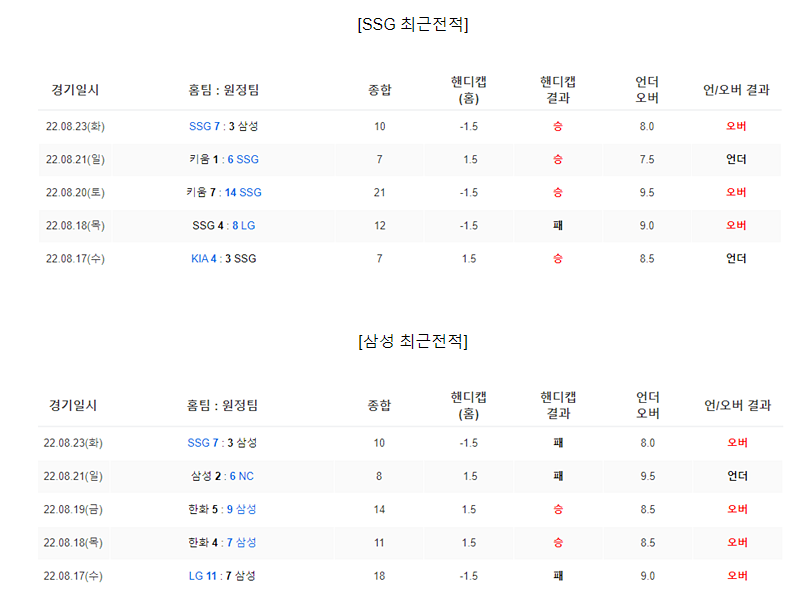This screenshot has width=812, height=602.
Task: Select the 22.08.19(금) date cell
Action: point(73,509)
